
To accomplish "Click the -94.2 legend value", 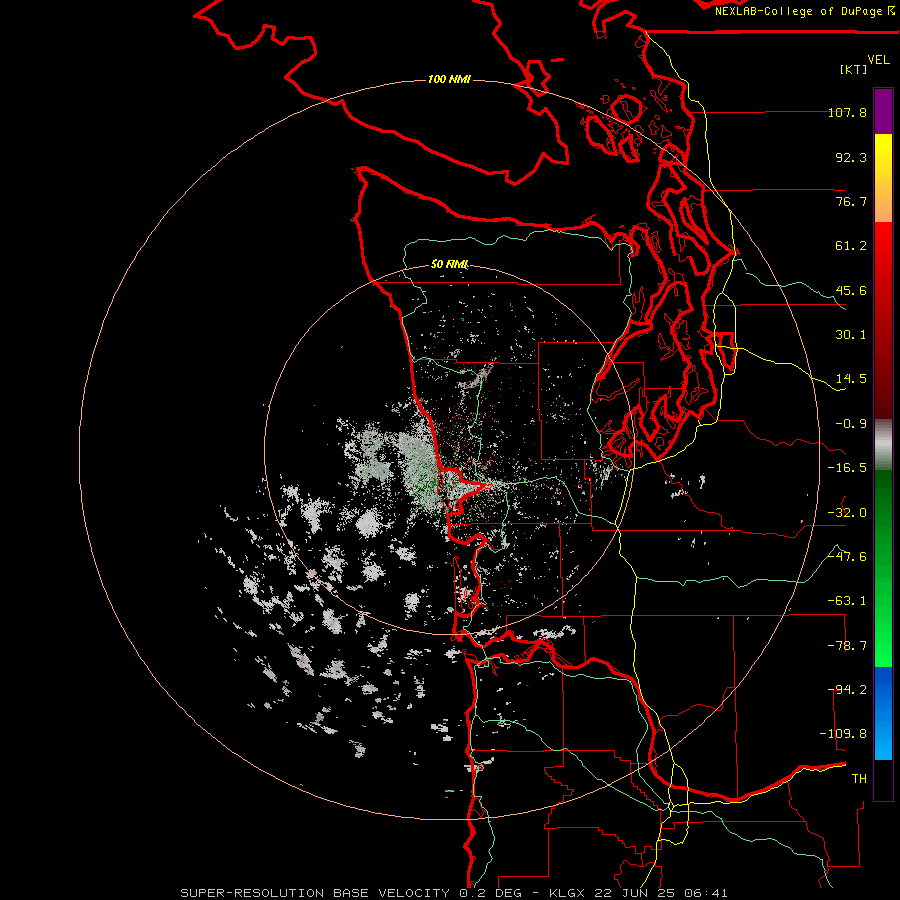I will (x=847, y=690).
